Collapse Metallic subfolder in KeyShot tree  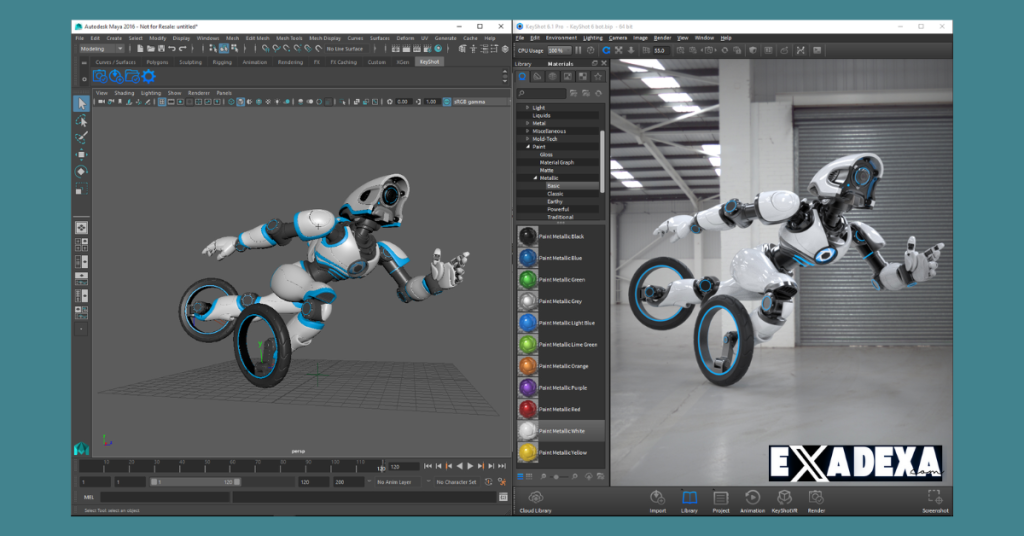pos(536,178)
